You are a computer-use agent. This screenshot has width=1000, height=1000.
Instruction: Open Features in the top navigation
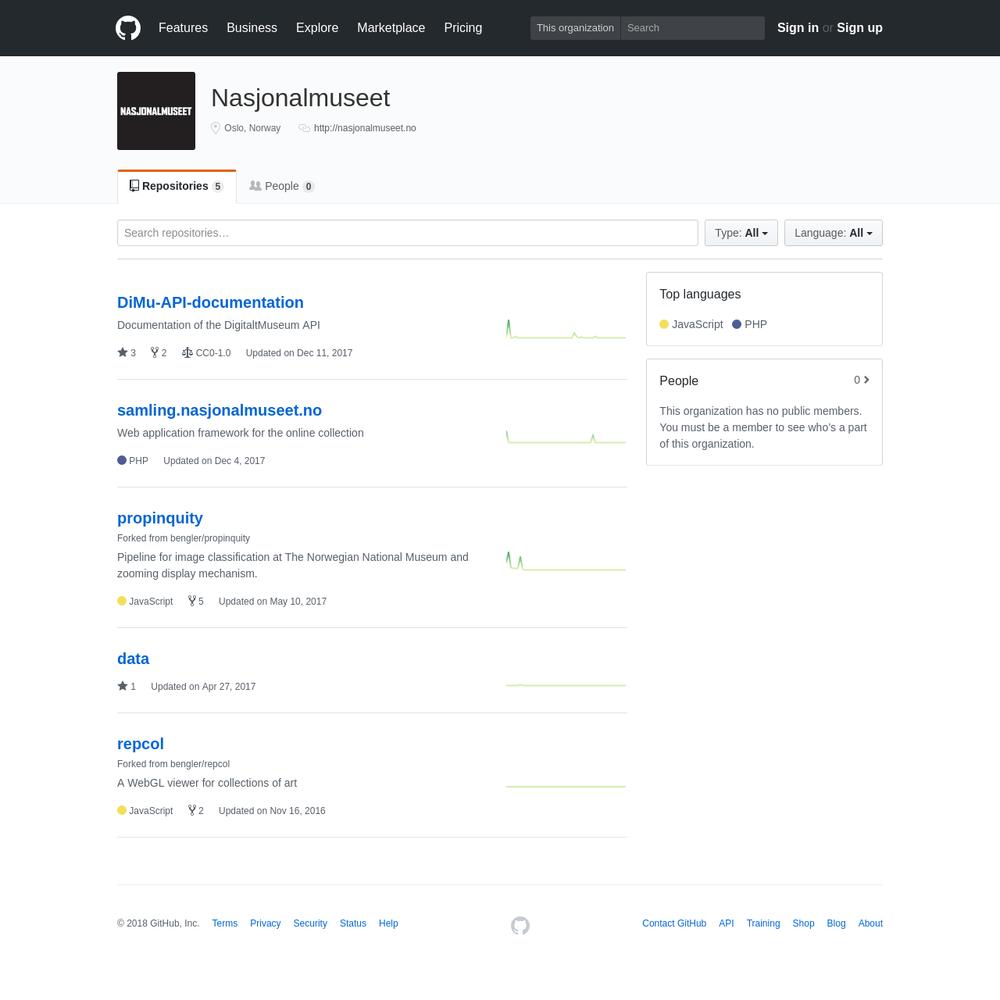183,28
